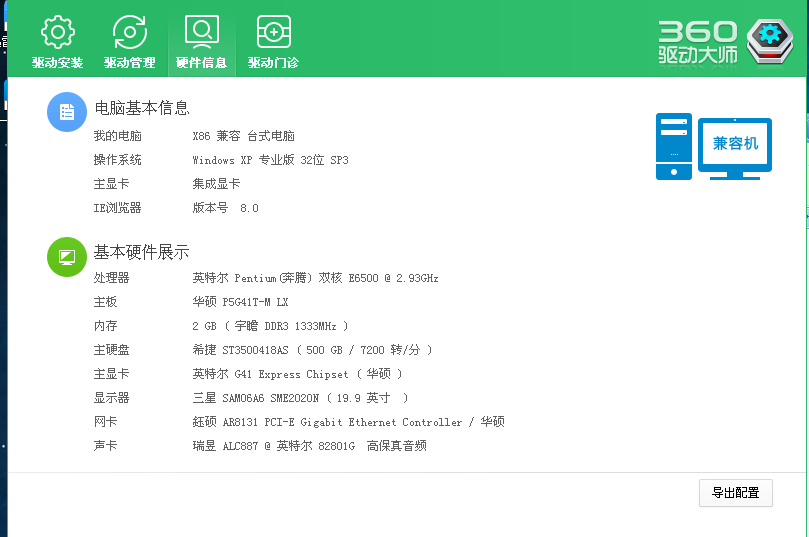Click the 网卡 AR8131 Ethernet Controller entry
This screenshot has width=809, height=537.
click(348, 422)
